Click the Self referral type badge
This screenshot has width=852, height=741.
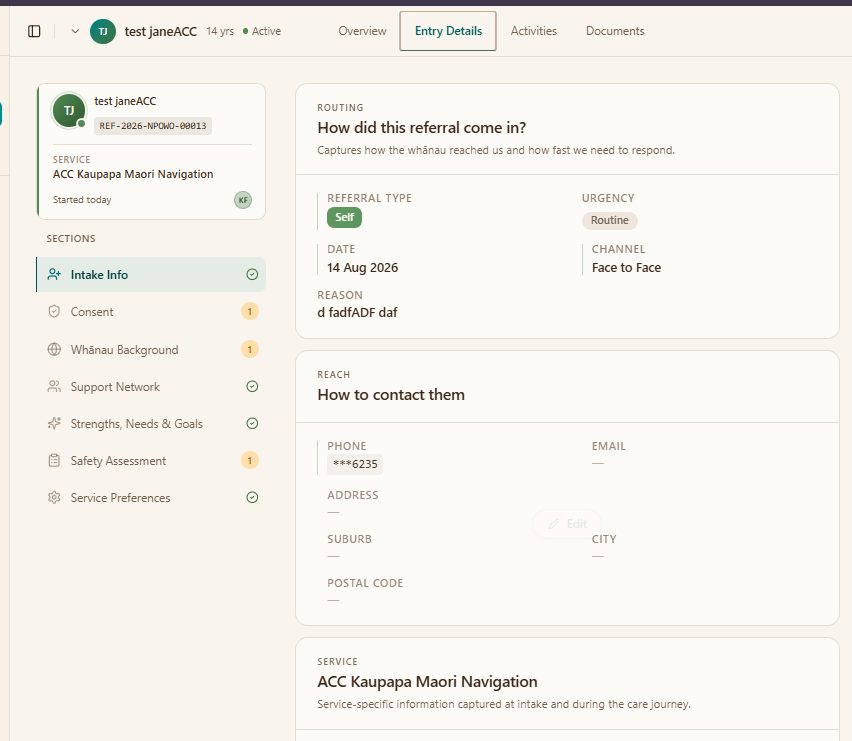[x=344, y=217]
